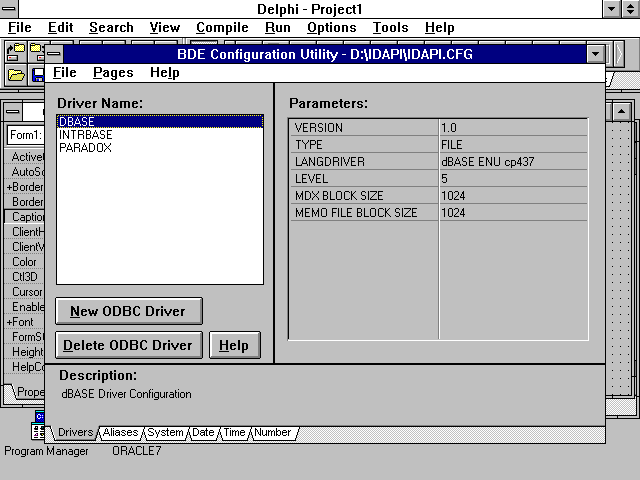Click the scroll-up arrow on the right-side scrollbar
The image size is (640, 480).
tap(620, 111)
